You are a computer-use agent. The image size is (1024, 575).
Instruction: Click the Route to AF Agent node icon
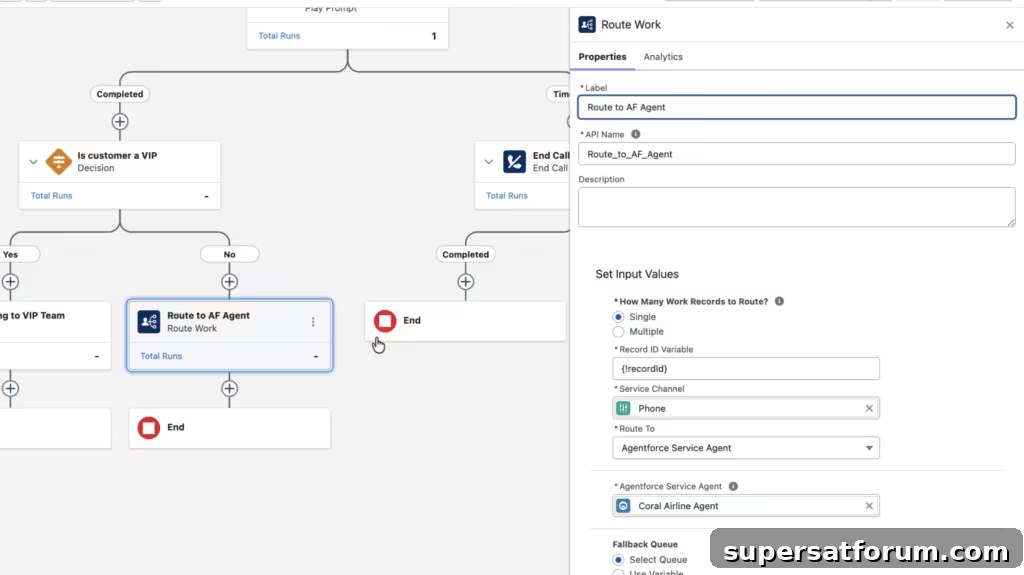pos(148,321)
